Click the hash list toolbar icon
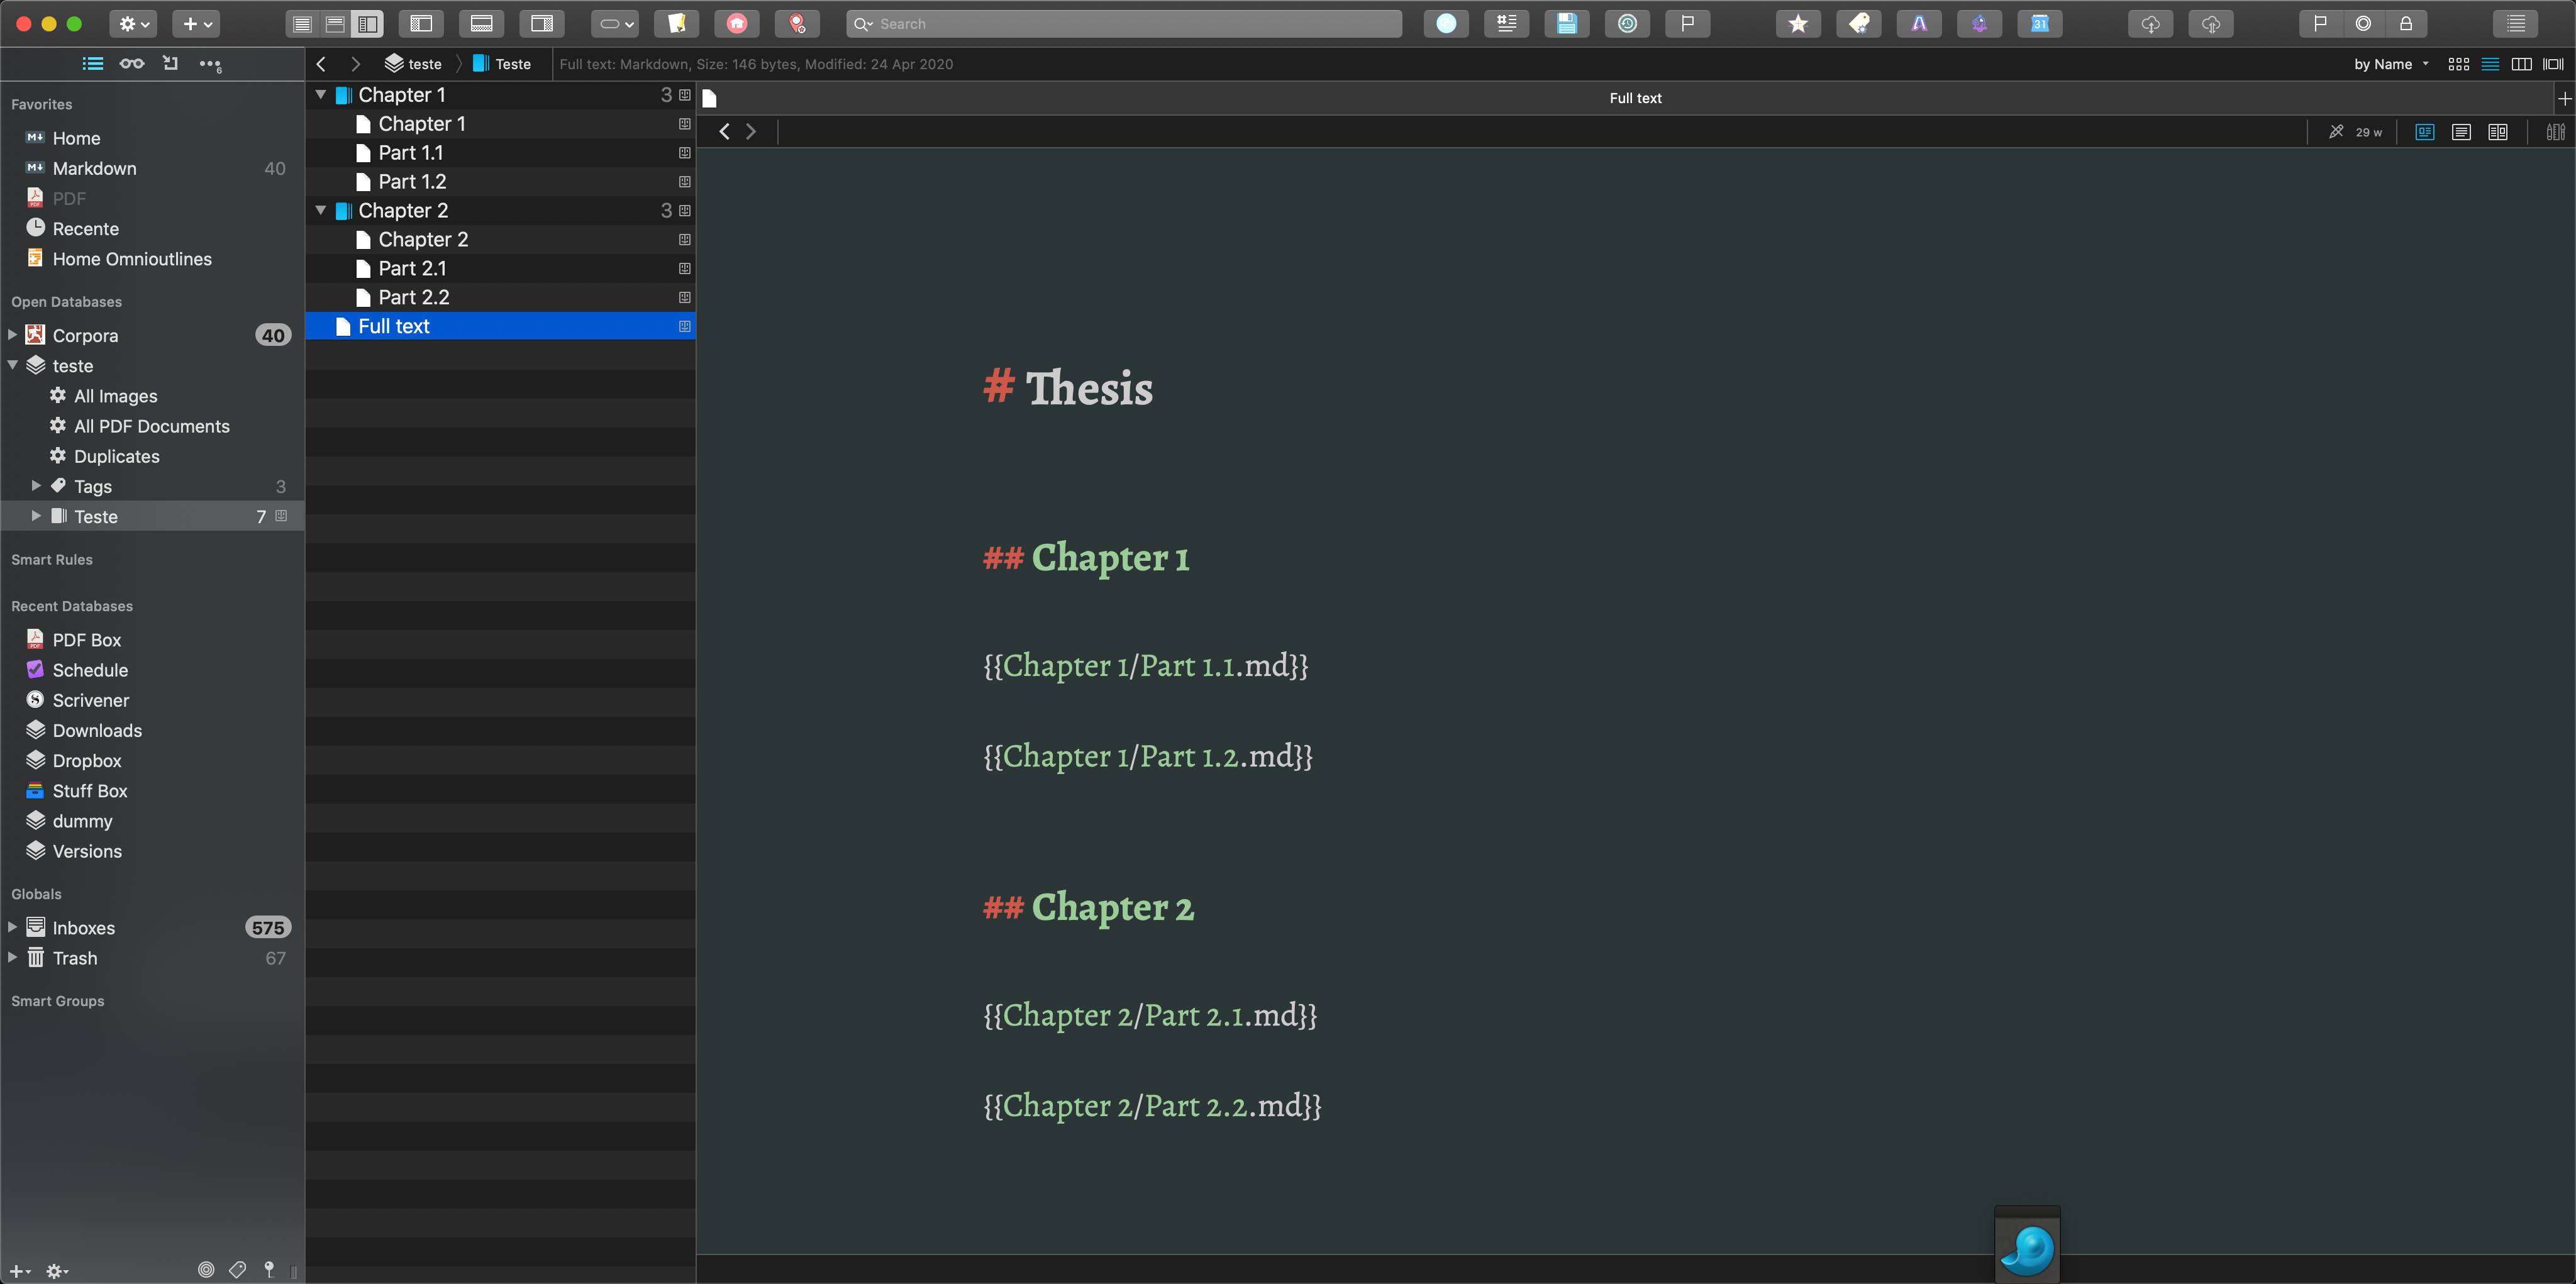This screenshot has height=1284, width=2576. pos(1506,24)
